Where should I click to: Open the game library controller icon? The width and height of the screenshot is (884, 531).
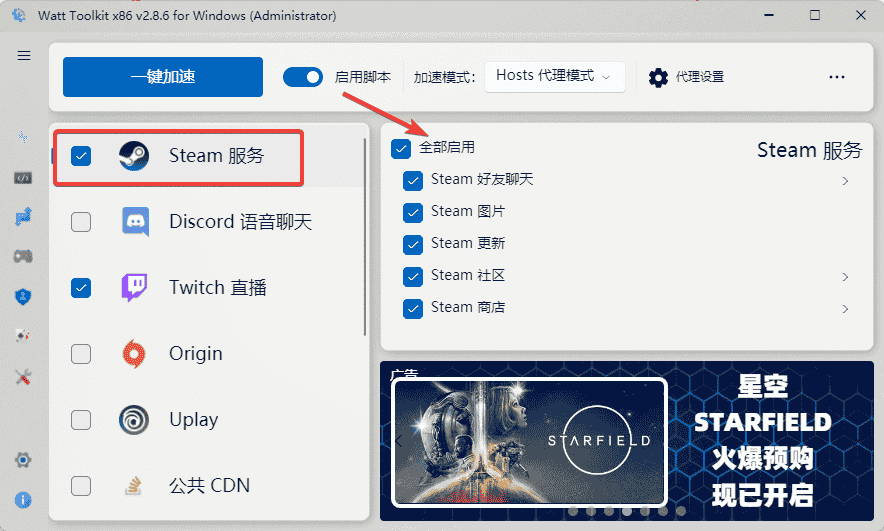[x=23, y=256]
